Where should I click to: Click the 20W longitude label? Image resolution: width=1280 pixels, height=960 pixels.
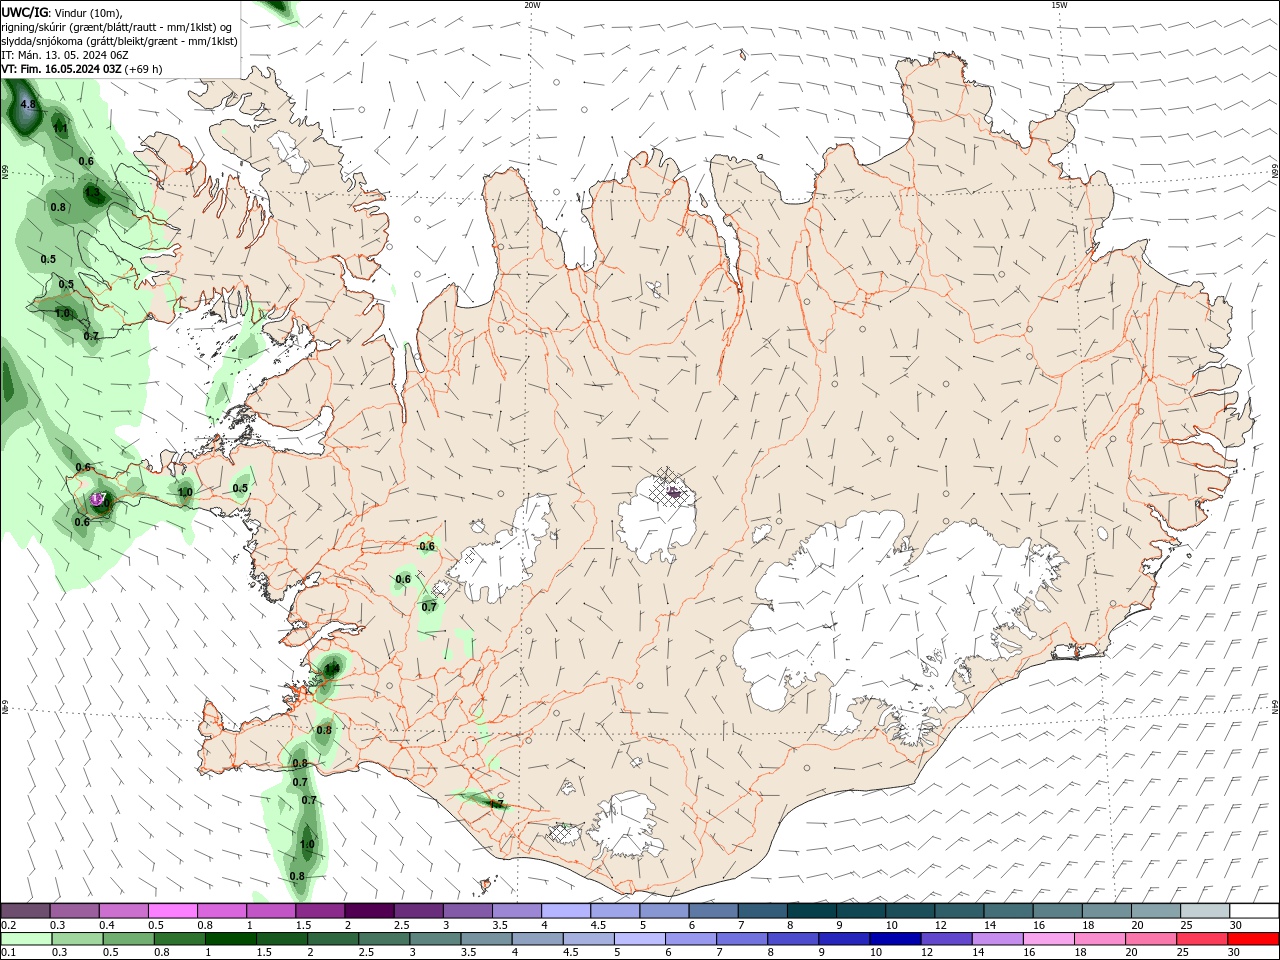pos(532,5)
